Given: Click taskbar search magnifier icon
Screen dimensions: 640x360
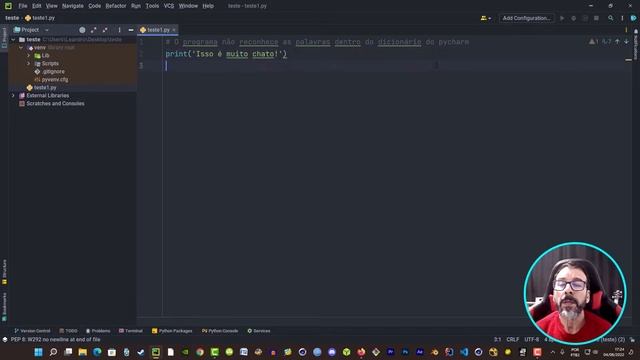Looking at the screenshot, I should tap(53, 352).
